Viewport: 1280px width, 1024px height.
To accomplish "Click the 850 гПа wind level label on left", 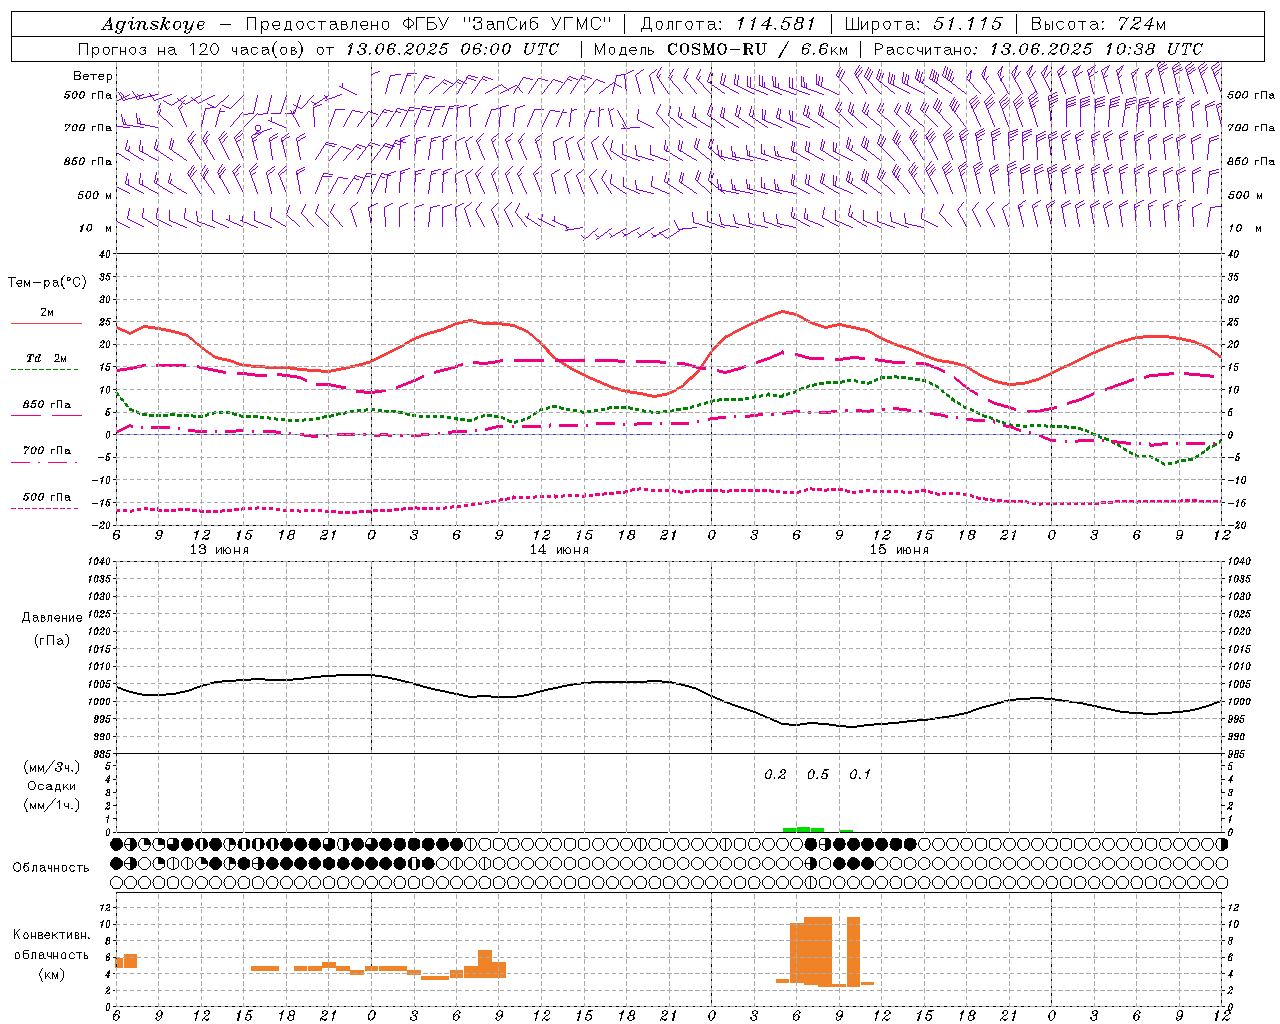I will 88,161.
